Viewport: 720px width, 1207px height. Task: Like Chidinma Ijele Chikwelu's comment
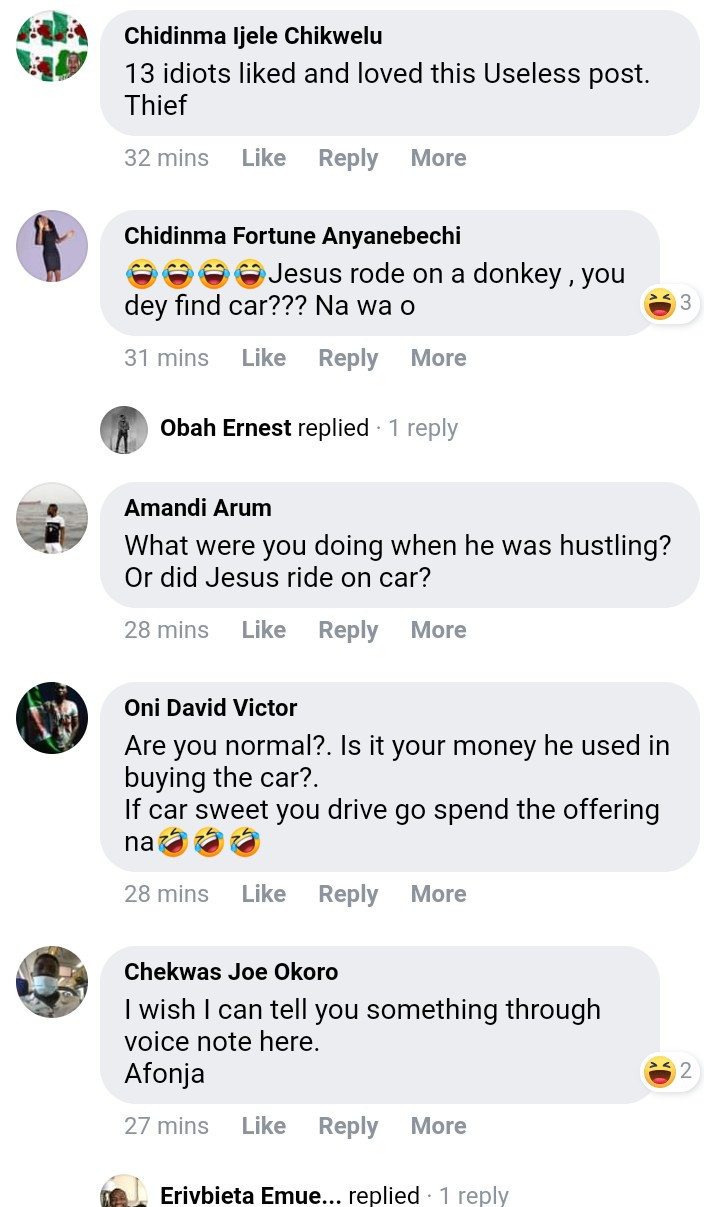coord(263,158)
